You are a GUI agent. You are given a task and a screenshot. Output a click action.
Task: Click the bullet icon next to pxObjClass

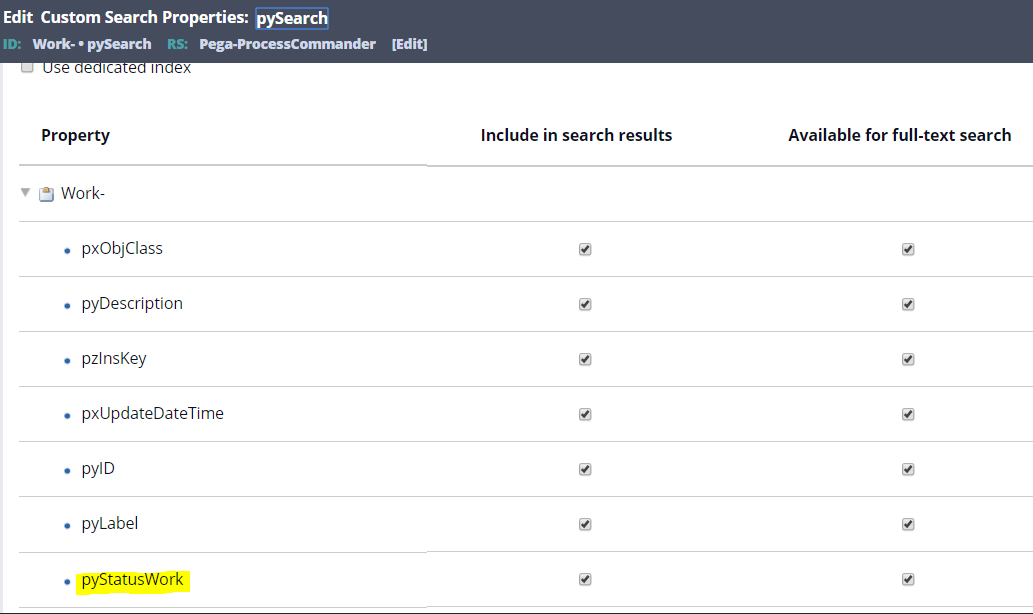point(66,248)
